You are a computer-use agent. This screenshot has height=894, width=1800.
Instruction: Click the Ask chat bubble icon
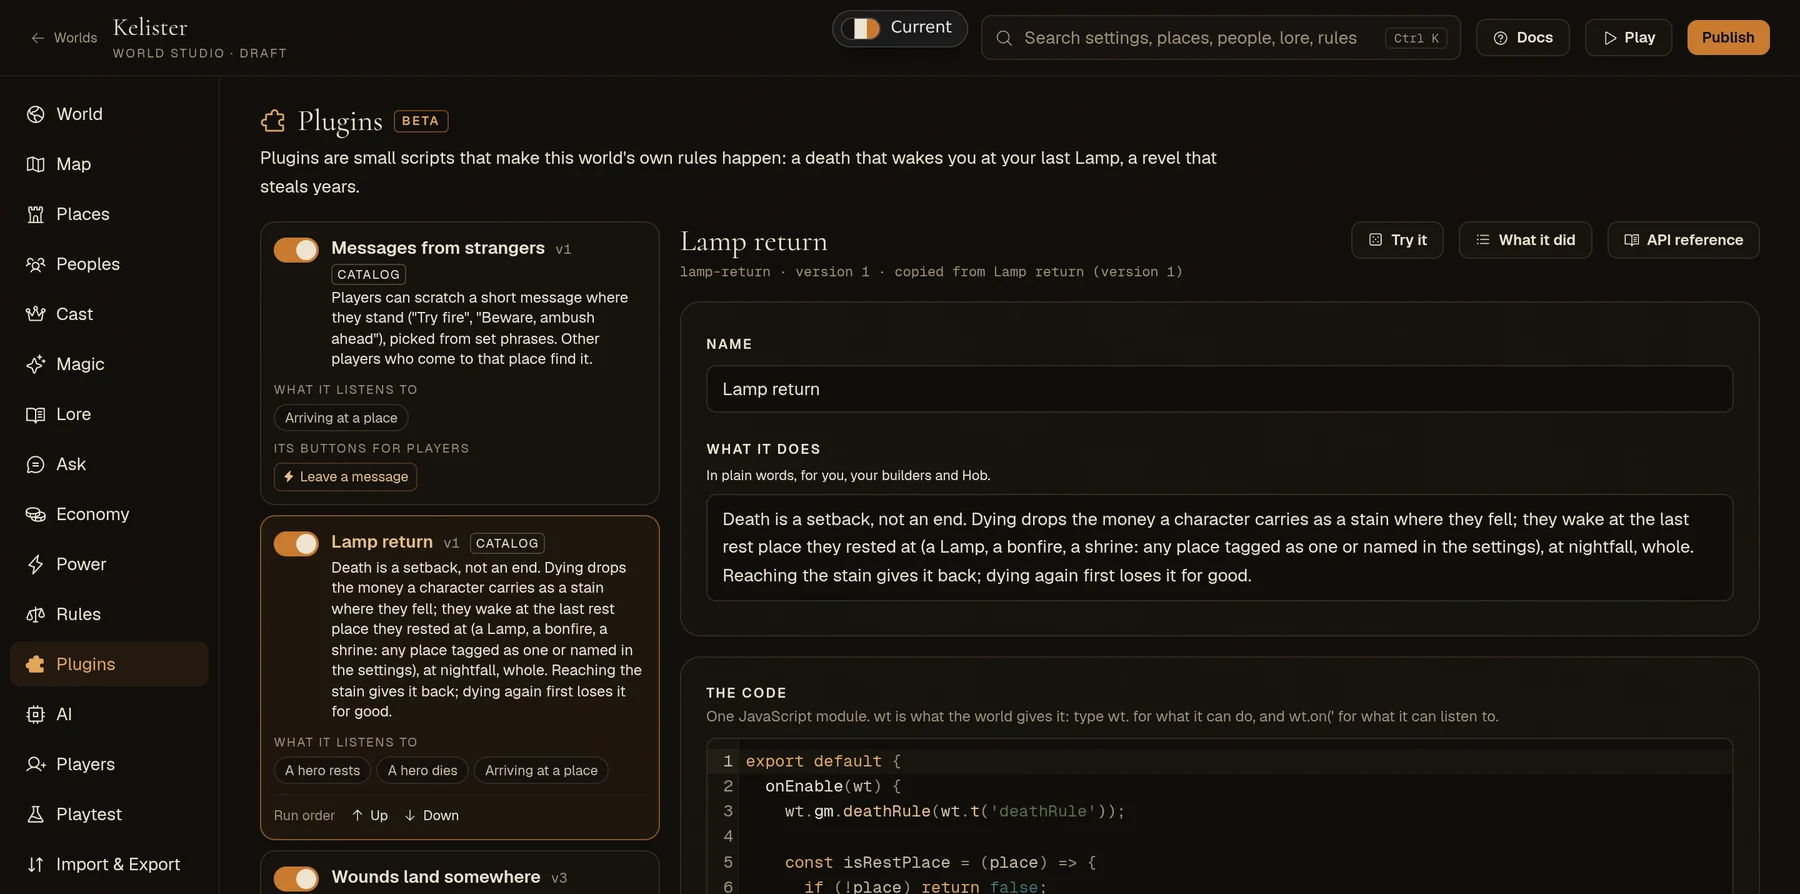[x=36, y=464]
